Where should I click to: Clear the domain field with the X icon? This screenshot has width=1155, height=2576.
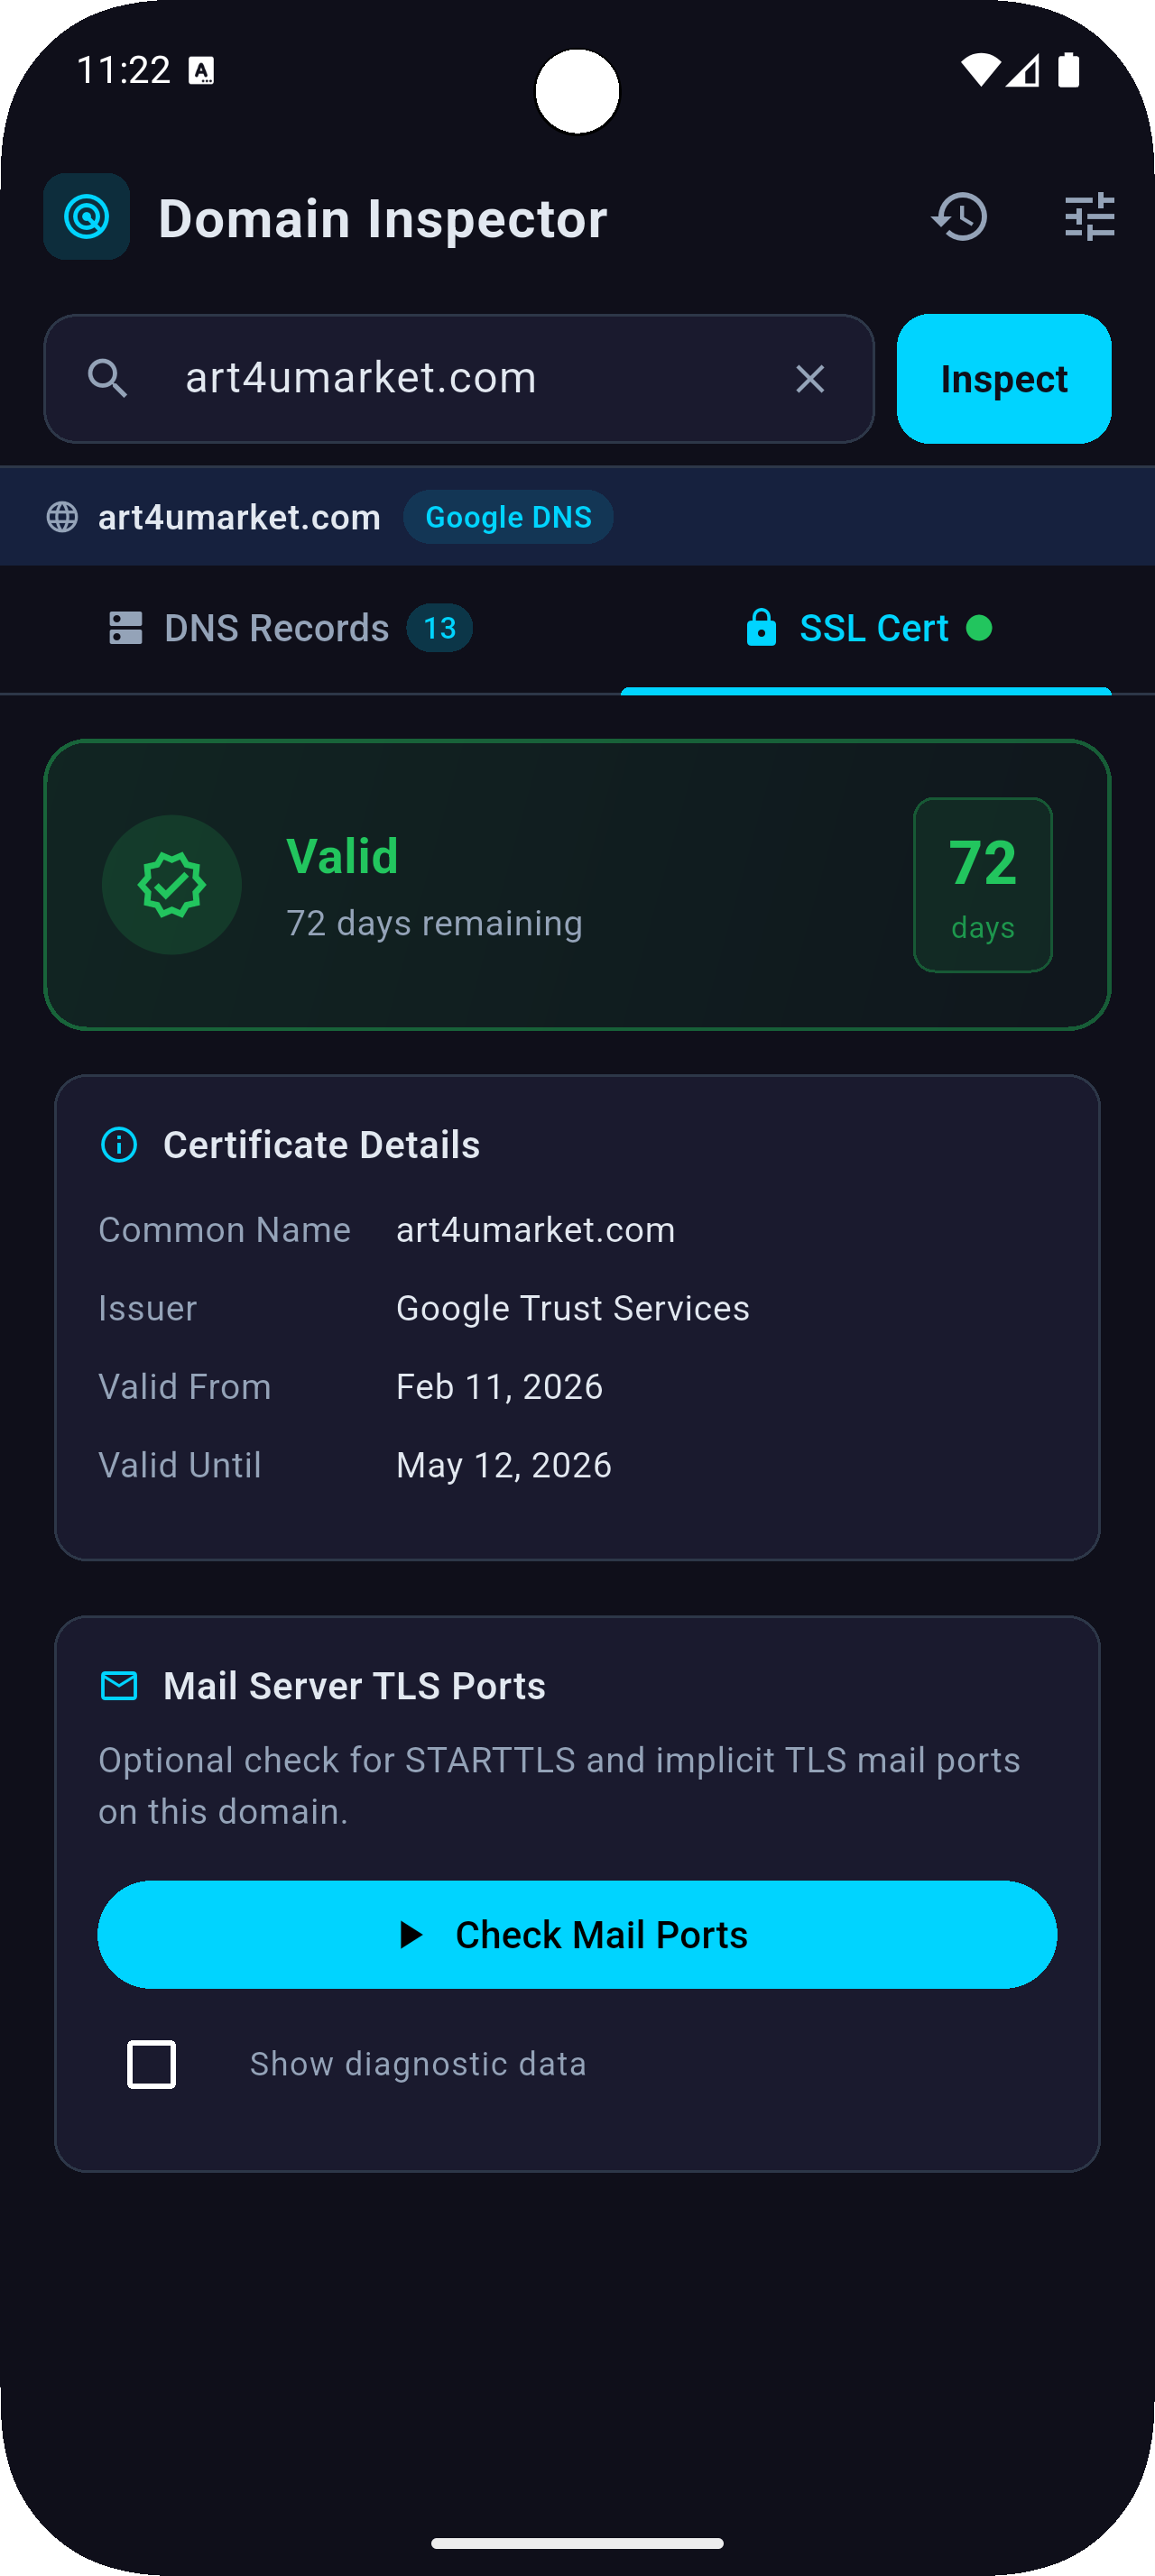pos(809,378)
